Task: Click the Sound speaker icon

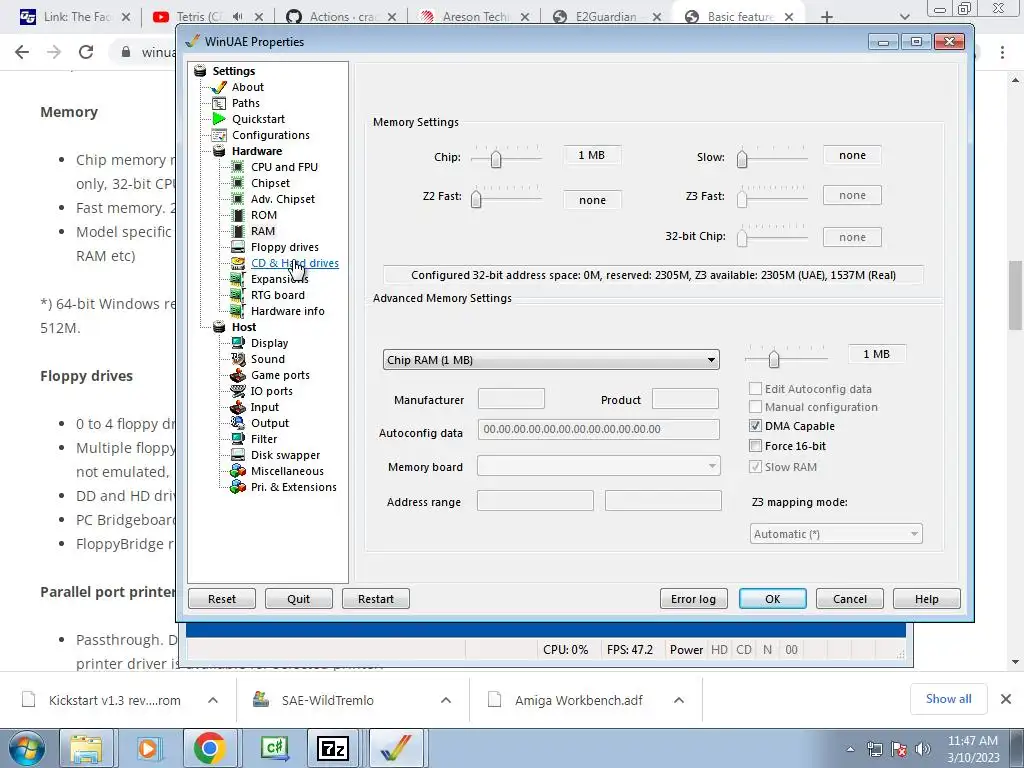Action: pyautogui.click(x=238, y=359)
